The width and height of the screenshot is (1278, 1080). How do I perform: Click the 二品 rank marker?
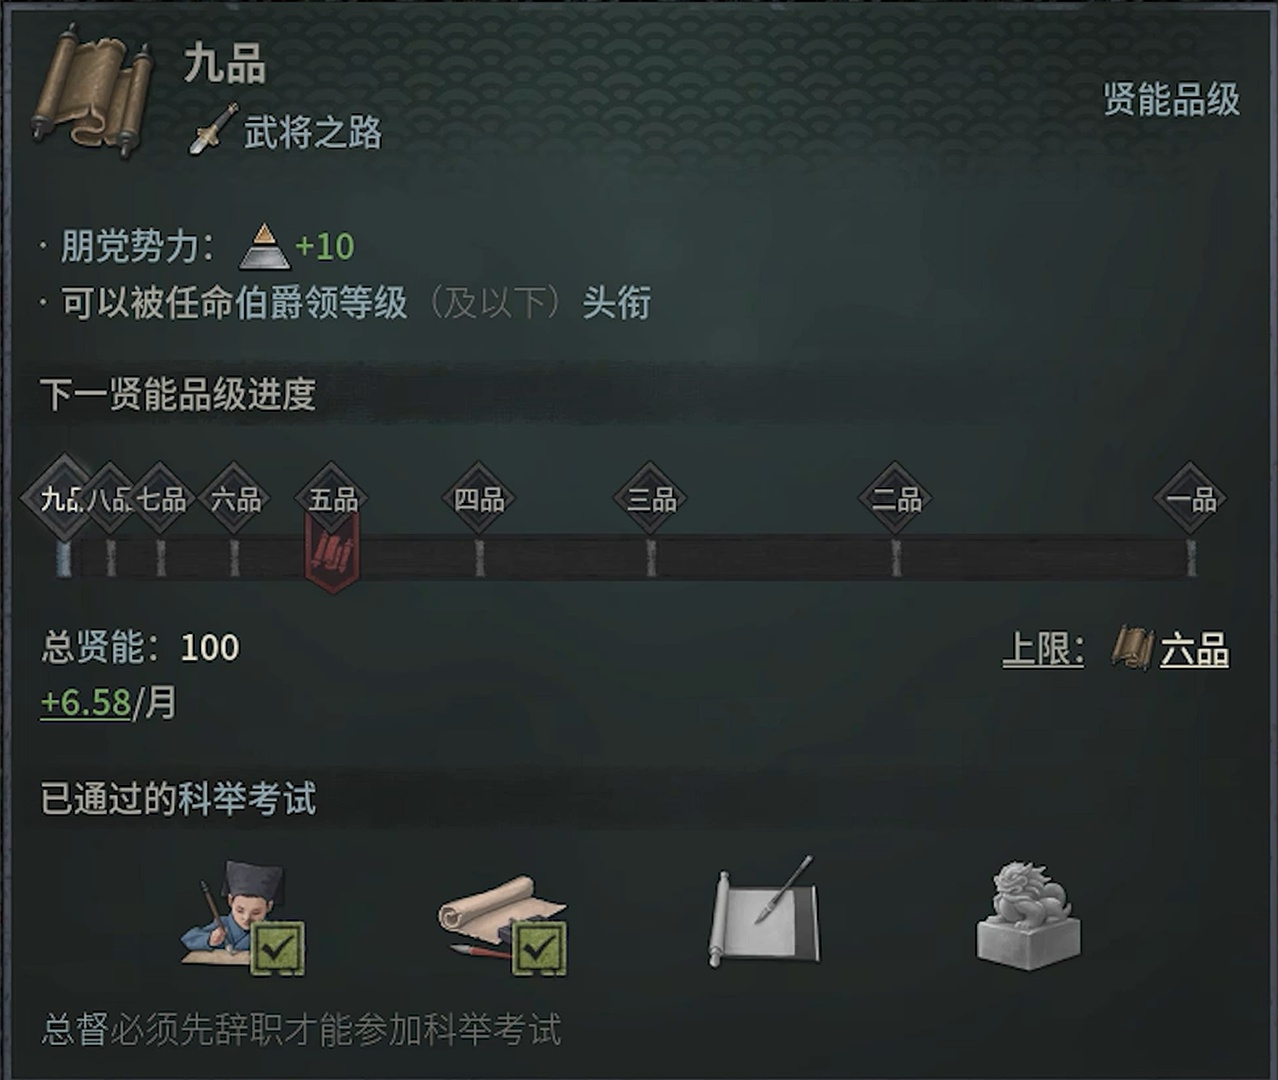coord(896,498)
